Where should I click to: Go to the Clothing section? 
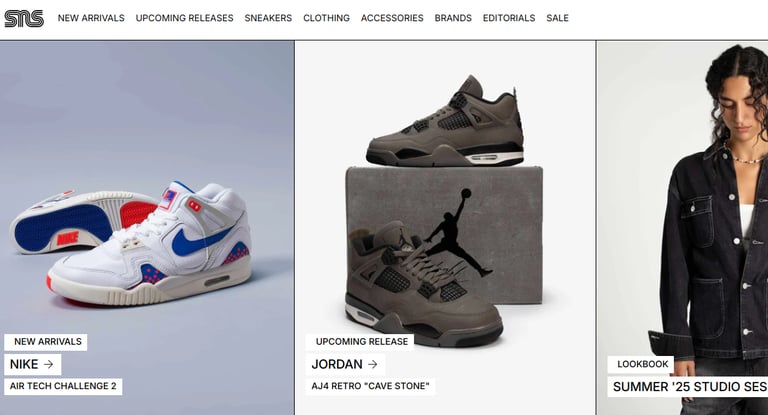(x=326, y=18)
